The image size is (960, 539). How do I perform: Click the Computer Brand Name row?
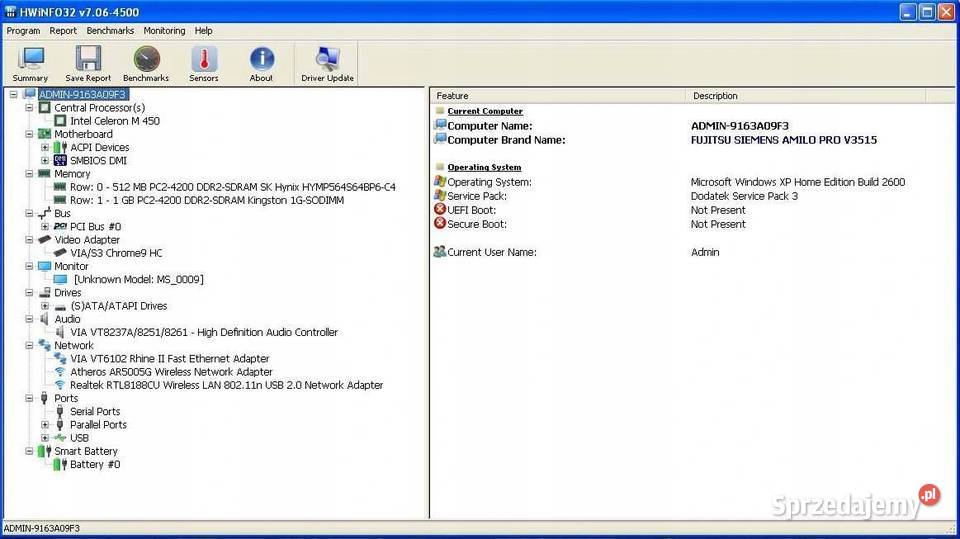click(x=692, y=140)
